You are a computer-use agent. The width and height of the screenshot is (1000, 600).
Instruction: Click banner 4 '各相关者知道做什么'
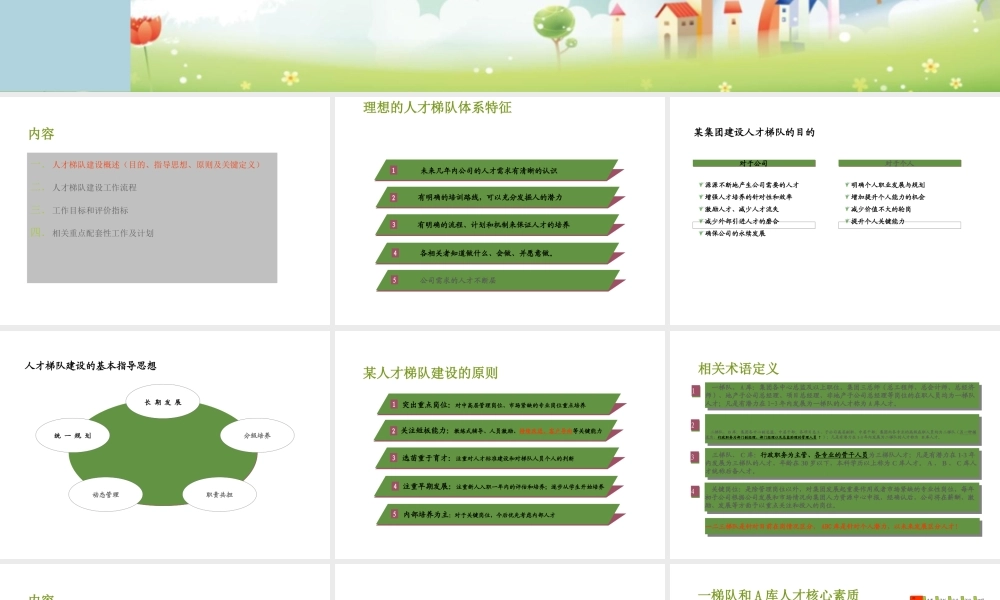499,253
